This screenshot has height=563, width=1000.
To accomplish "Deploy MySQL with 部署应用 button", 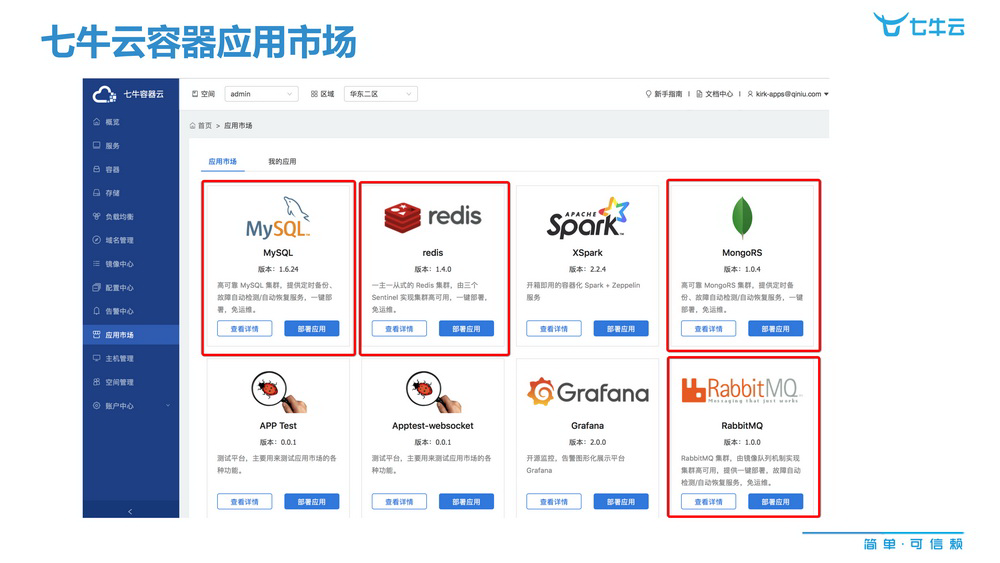I will click(x=312, y=328).
